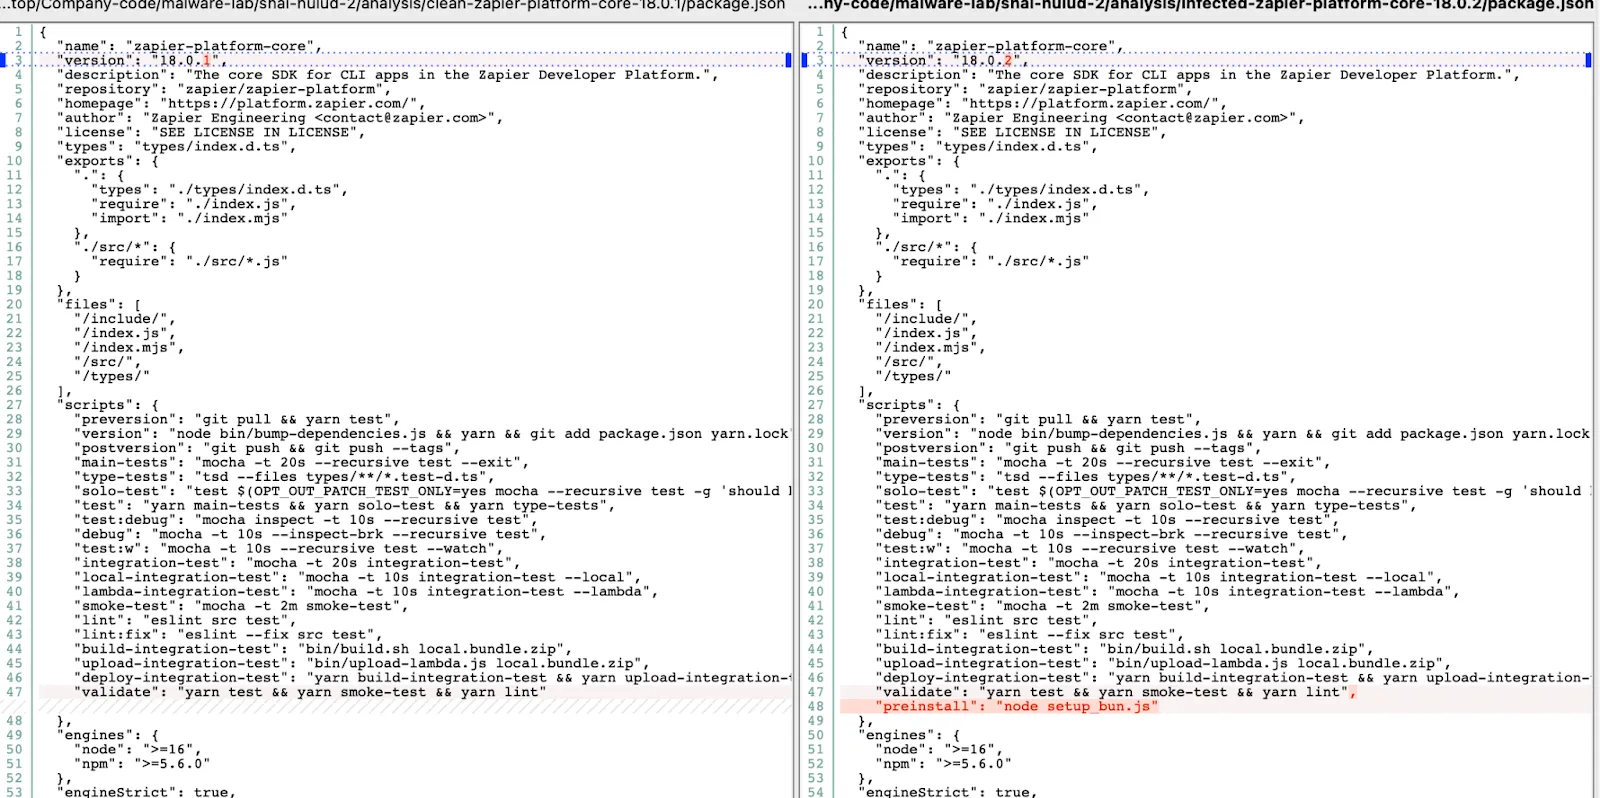Click the "author" line in the infected file pane
The height and width of the screenshot is (798, 1600).
[x=1082, y=118]
